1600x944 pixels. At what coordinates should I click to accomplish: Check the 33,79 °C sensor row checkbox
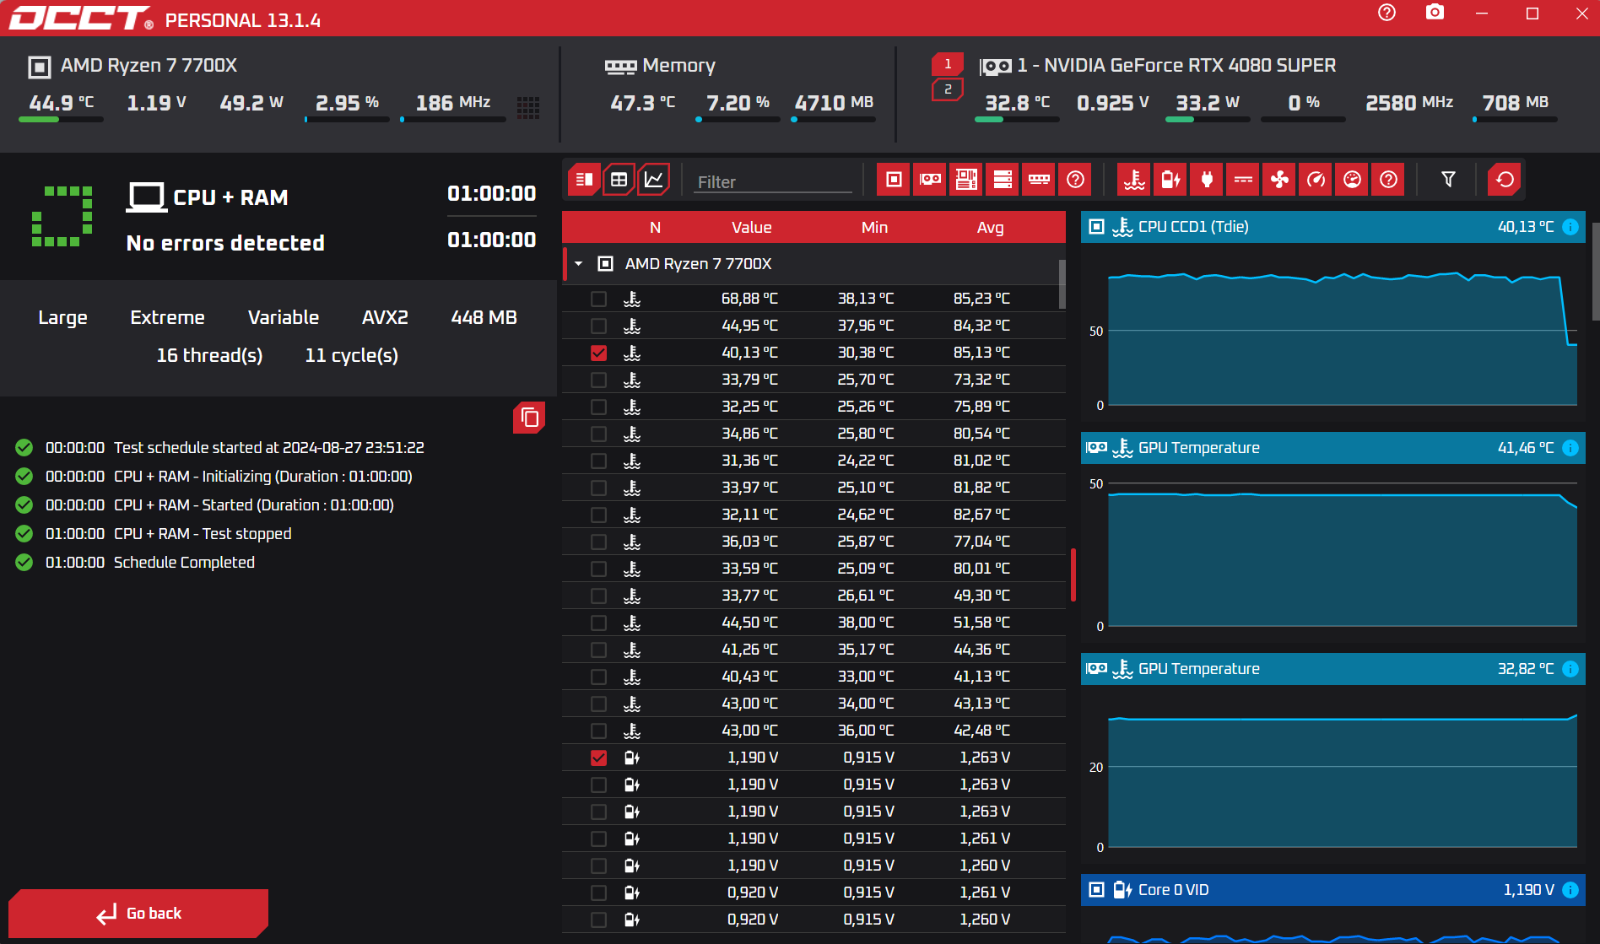click(598, 380)
